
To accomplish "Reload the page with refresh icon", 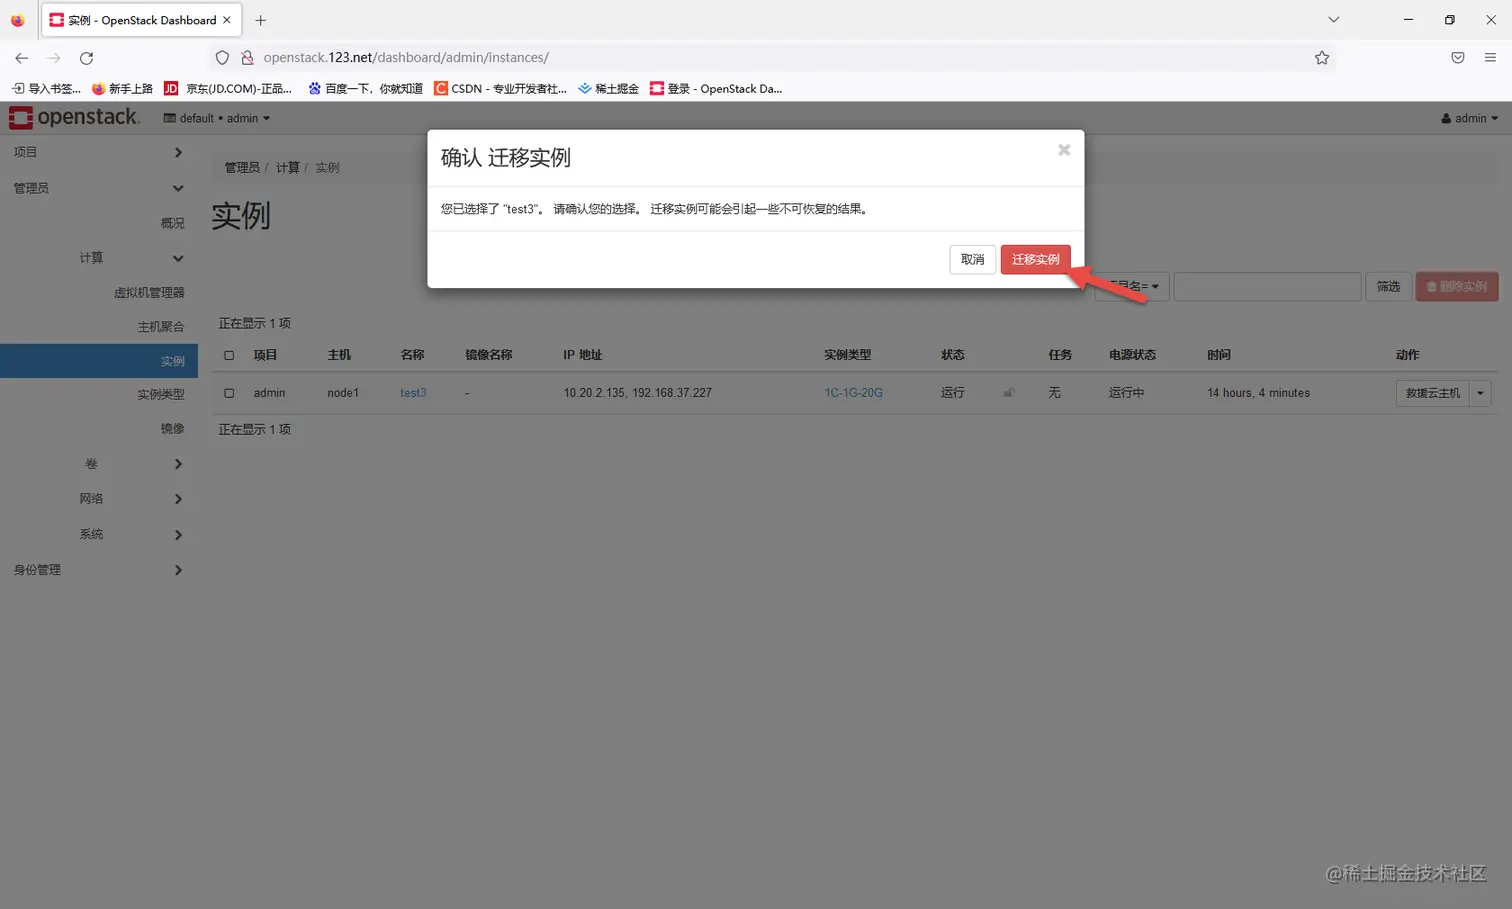I will (86, 57).
